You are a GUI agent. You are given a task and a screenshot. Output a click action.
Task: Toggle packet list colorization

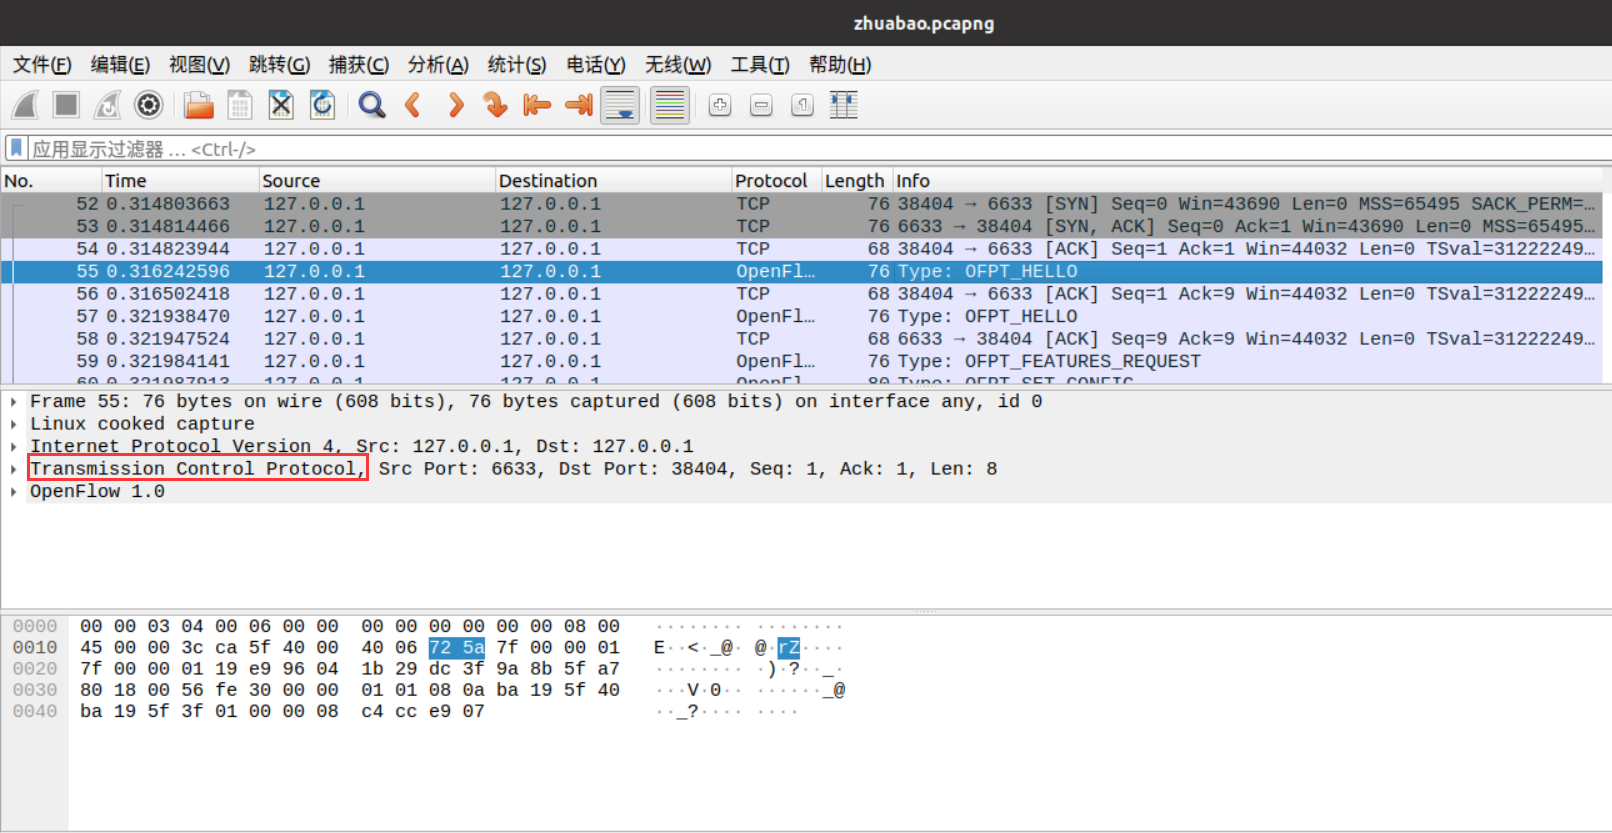click(x=670, y=105)
